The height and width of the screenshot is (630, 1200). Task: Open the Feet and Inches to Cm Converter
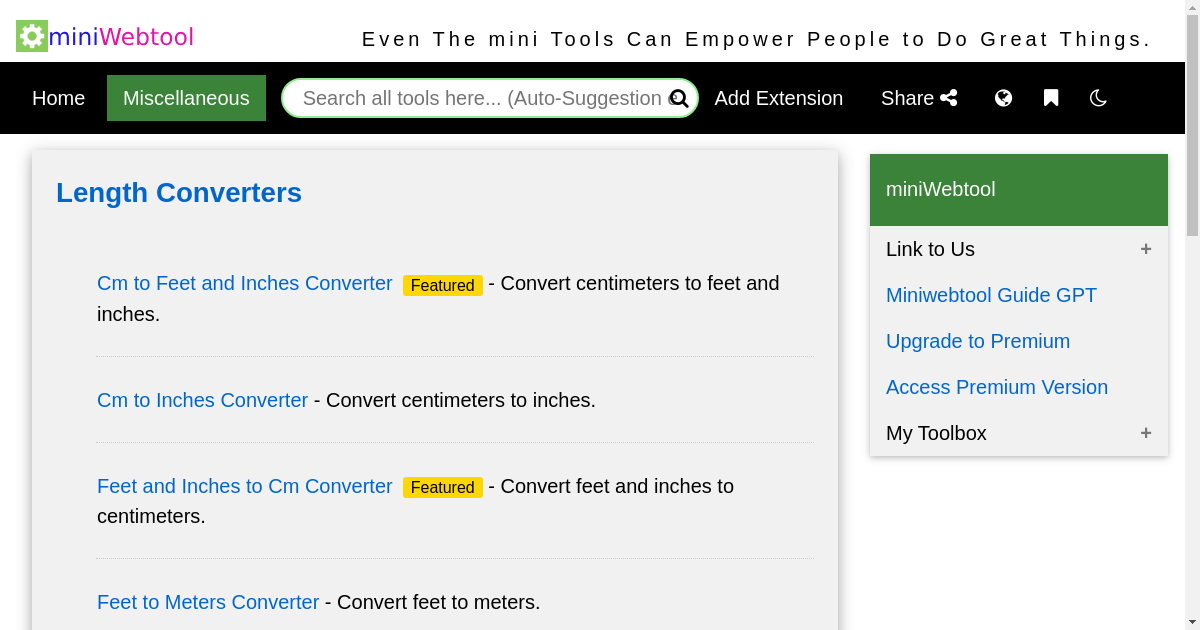point(244,486)
